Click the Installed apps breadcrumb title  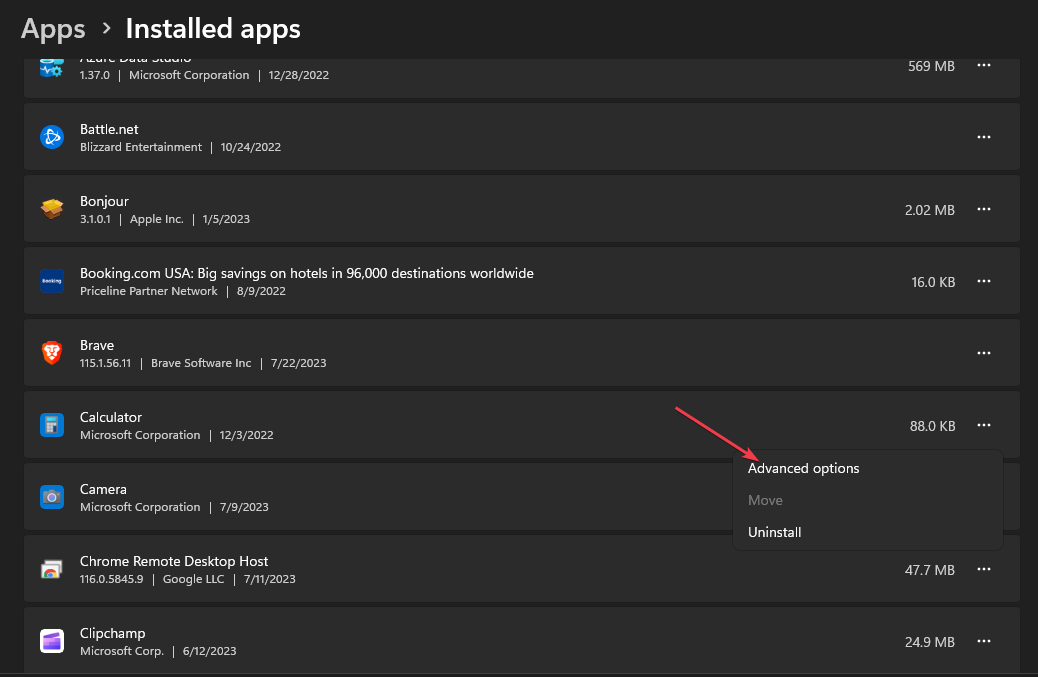(x=213, y=29)
